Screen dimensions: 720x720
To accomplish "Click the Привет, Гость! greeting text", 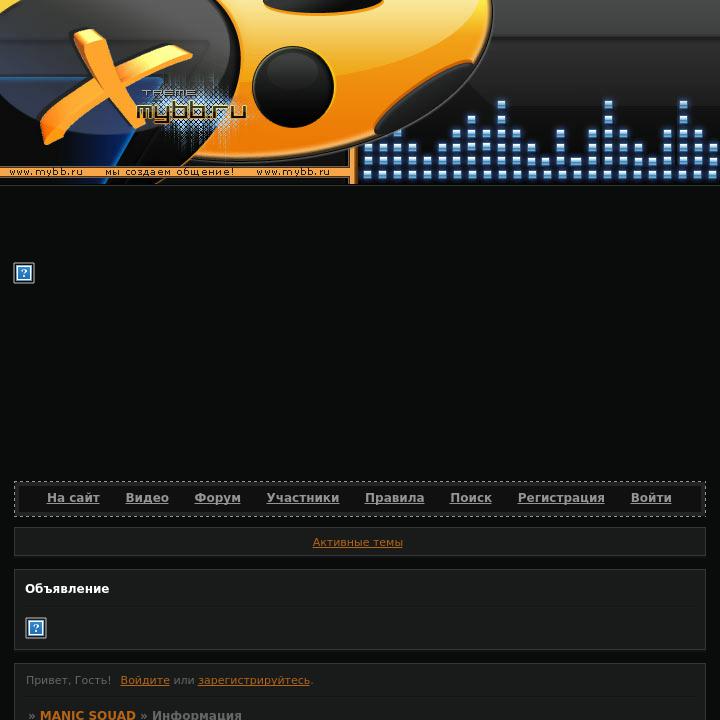I will click(x=68, y=680).
